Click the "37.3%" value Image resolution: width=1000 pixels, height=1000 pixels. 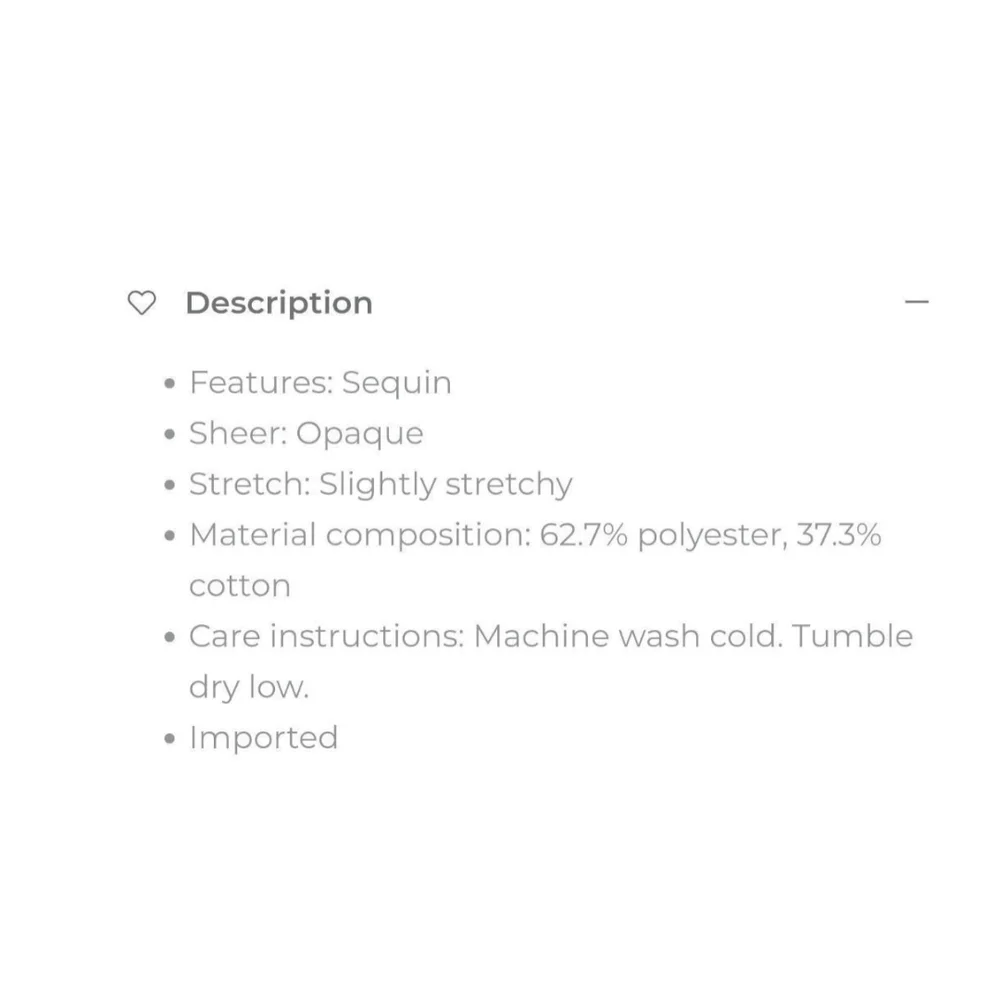[x=838, y=535]
